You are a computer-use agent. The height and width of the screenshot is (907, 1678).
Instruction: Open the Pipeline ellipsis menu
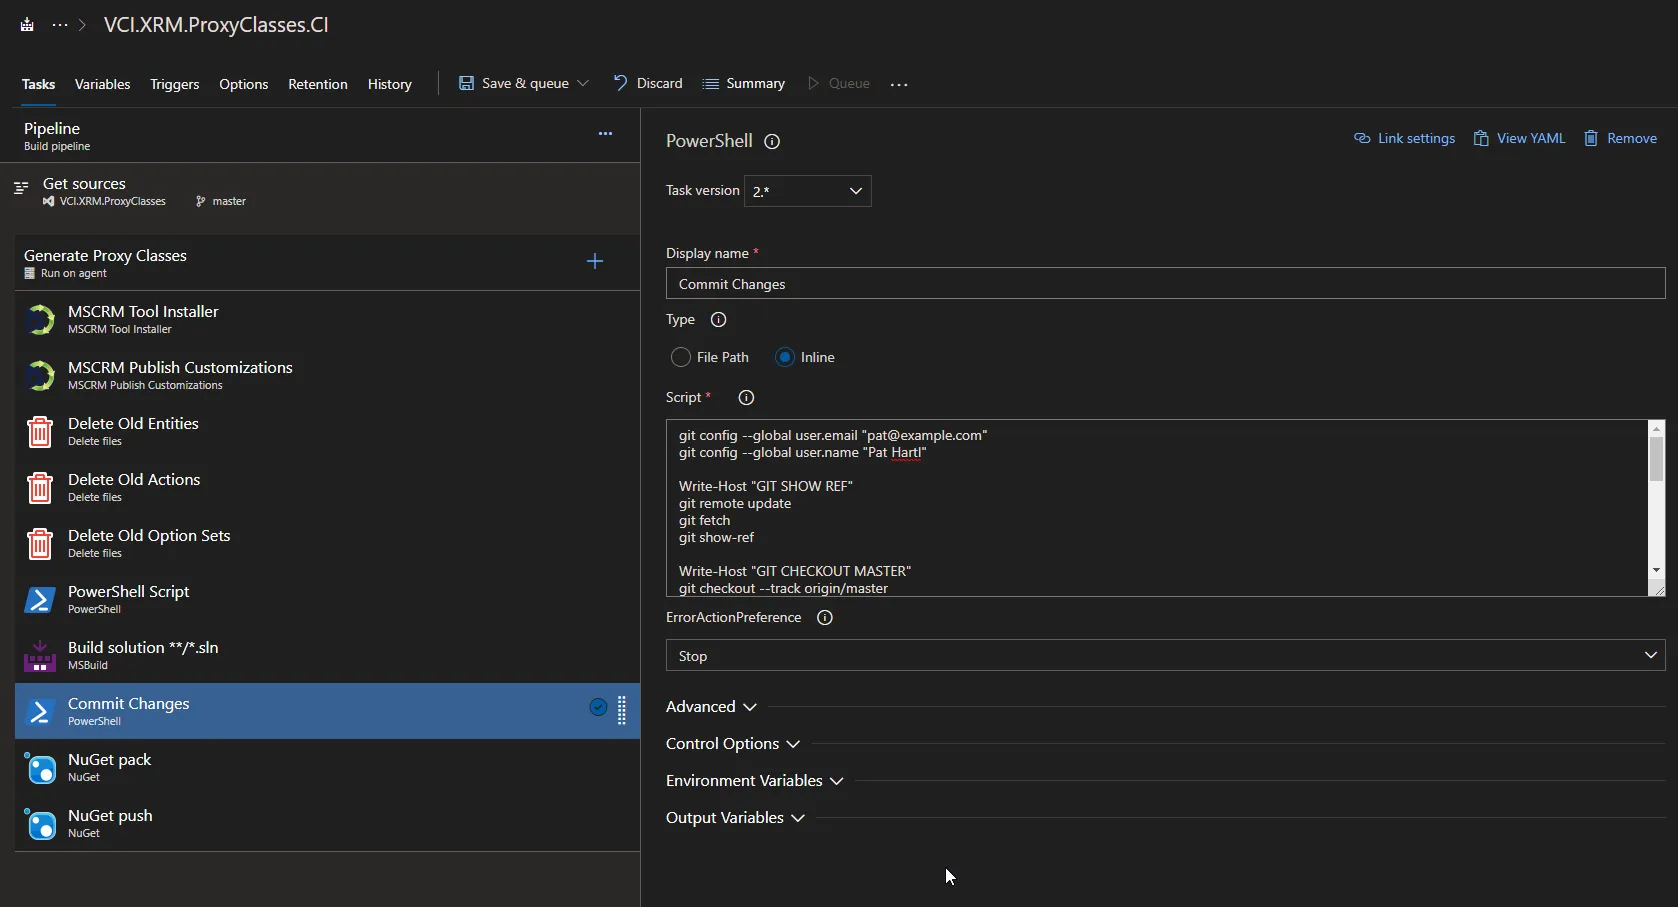605,134
